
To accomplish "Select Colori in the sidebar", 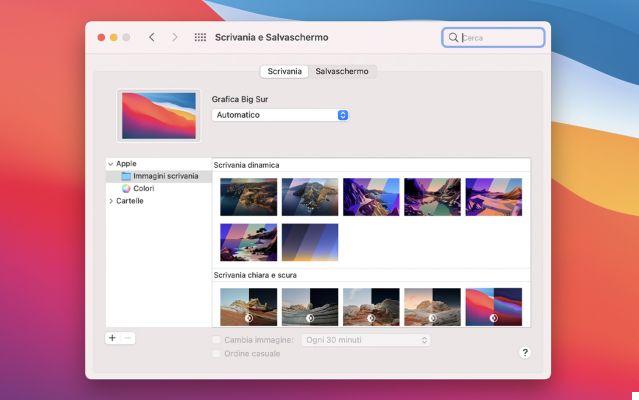I will point(143,188).
